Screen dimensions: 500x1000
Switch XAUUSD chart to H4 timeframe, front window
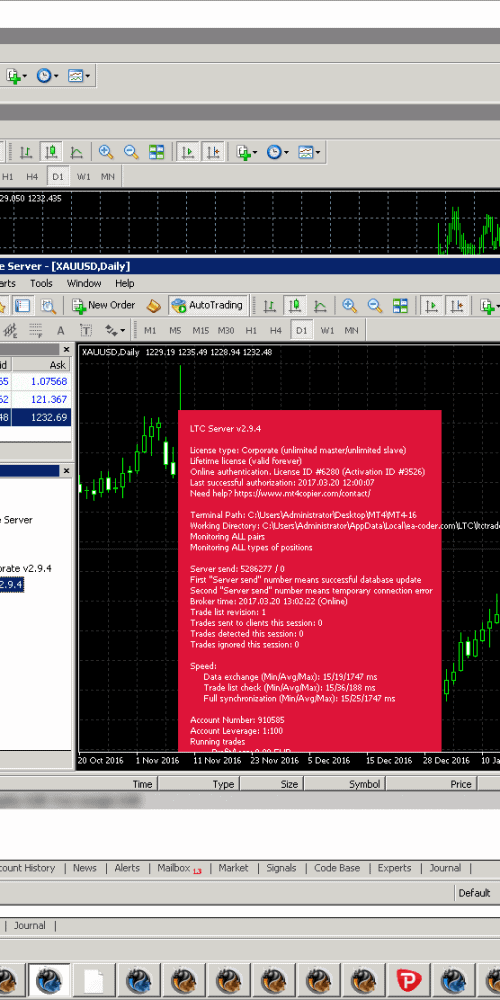[x=276, y=330]
